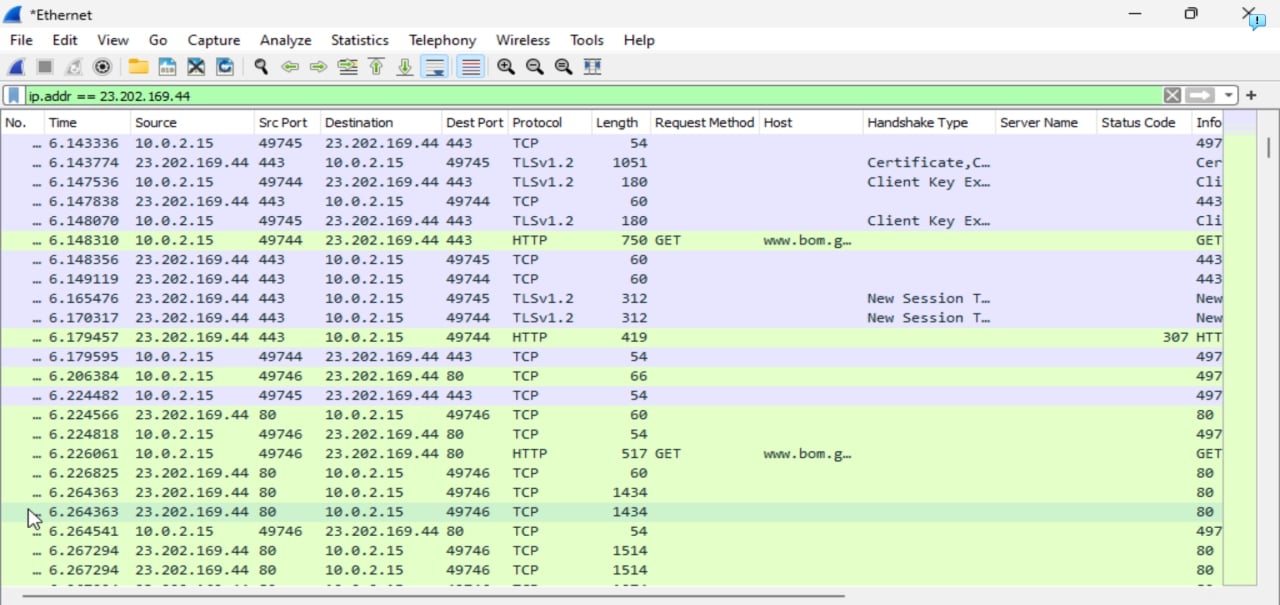The height and width of the screenshot is (605, 1280).
Task: Open a capture file
Action: click(x=138, y=67)
